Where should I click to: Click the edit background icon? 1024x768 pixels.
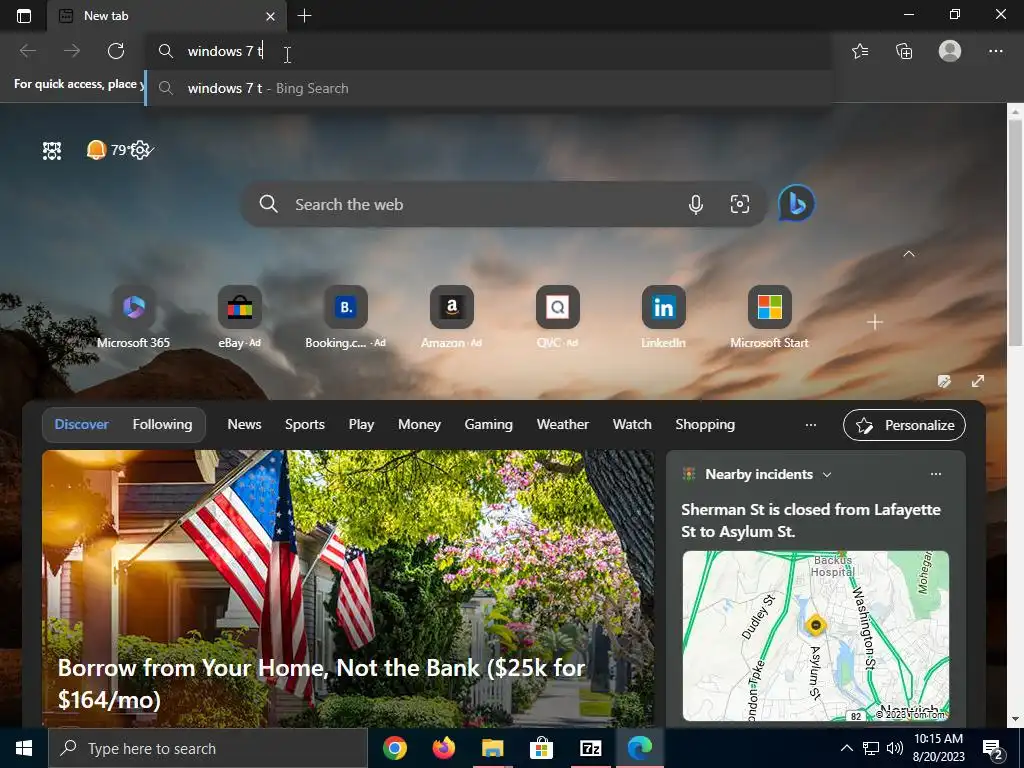click(944, 381)
